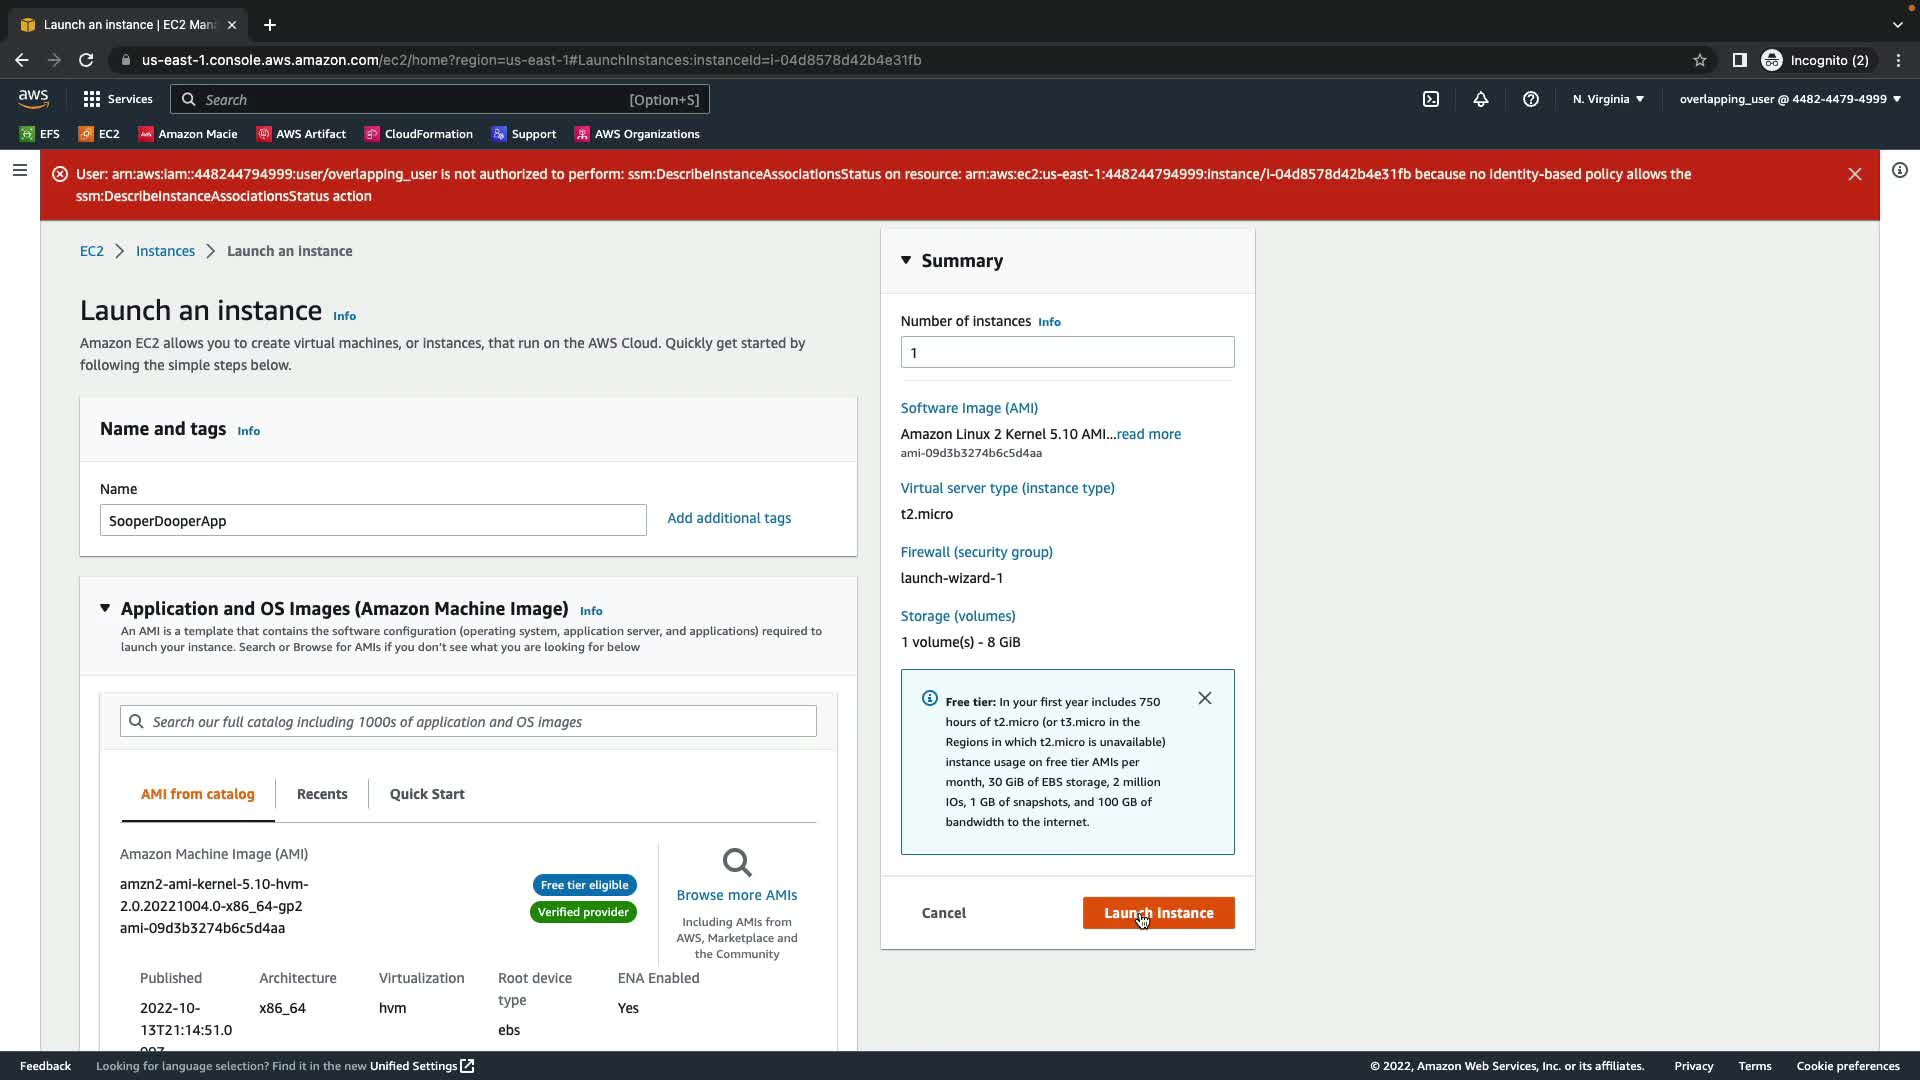The image size is (1920, 1080).
Task: Click the help question mark icon
Action: click(x=1531, y=99)
